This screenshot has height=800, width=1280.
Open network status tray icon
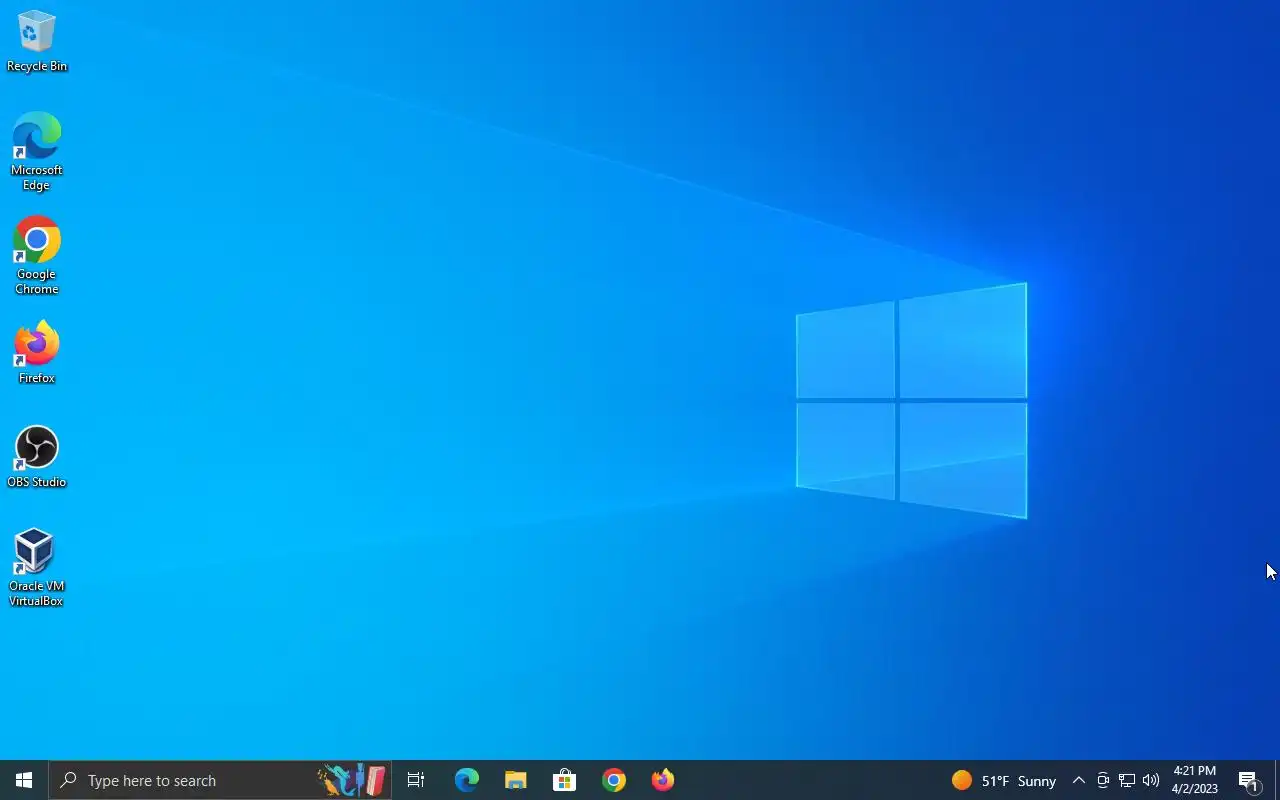(1126, 780)
